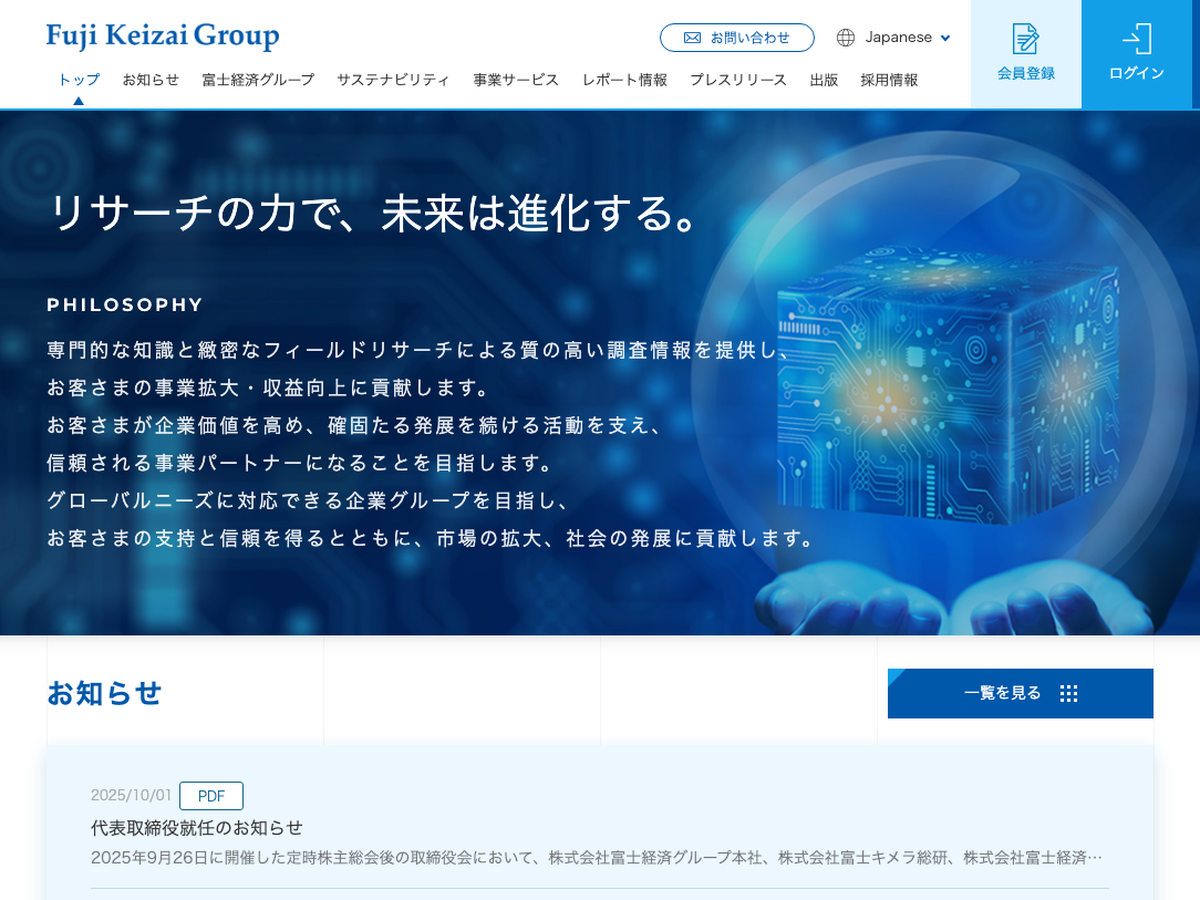Click the envelope icon in contact button
Image resolution: width=1200 pixels, height=900 pixels.
(692, 38)
